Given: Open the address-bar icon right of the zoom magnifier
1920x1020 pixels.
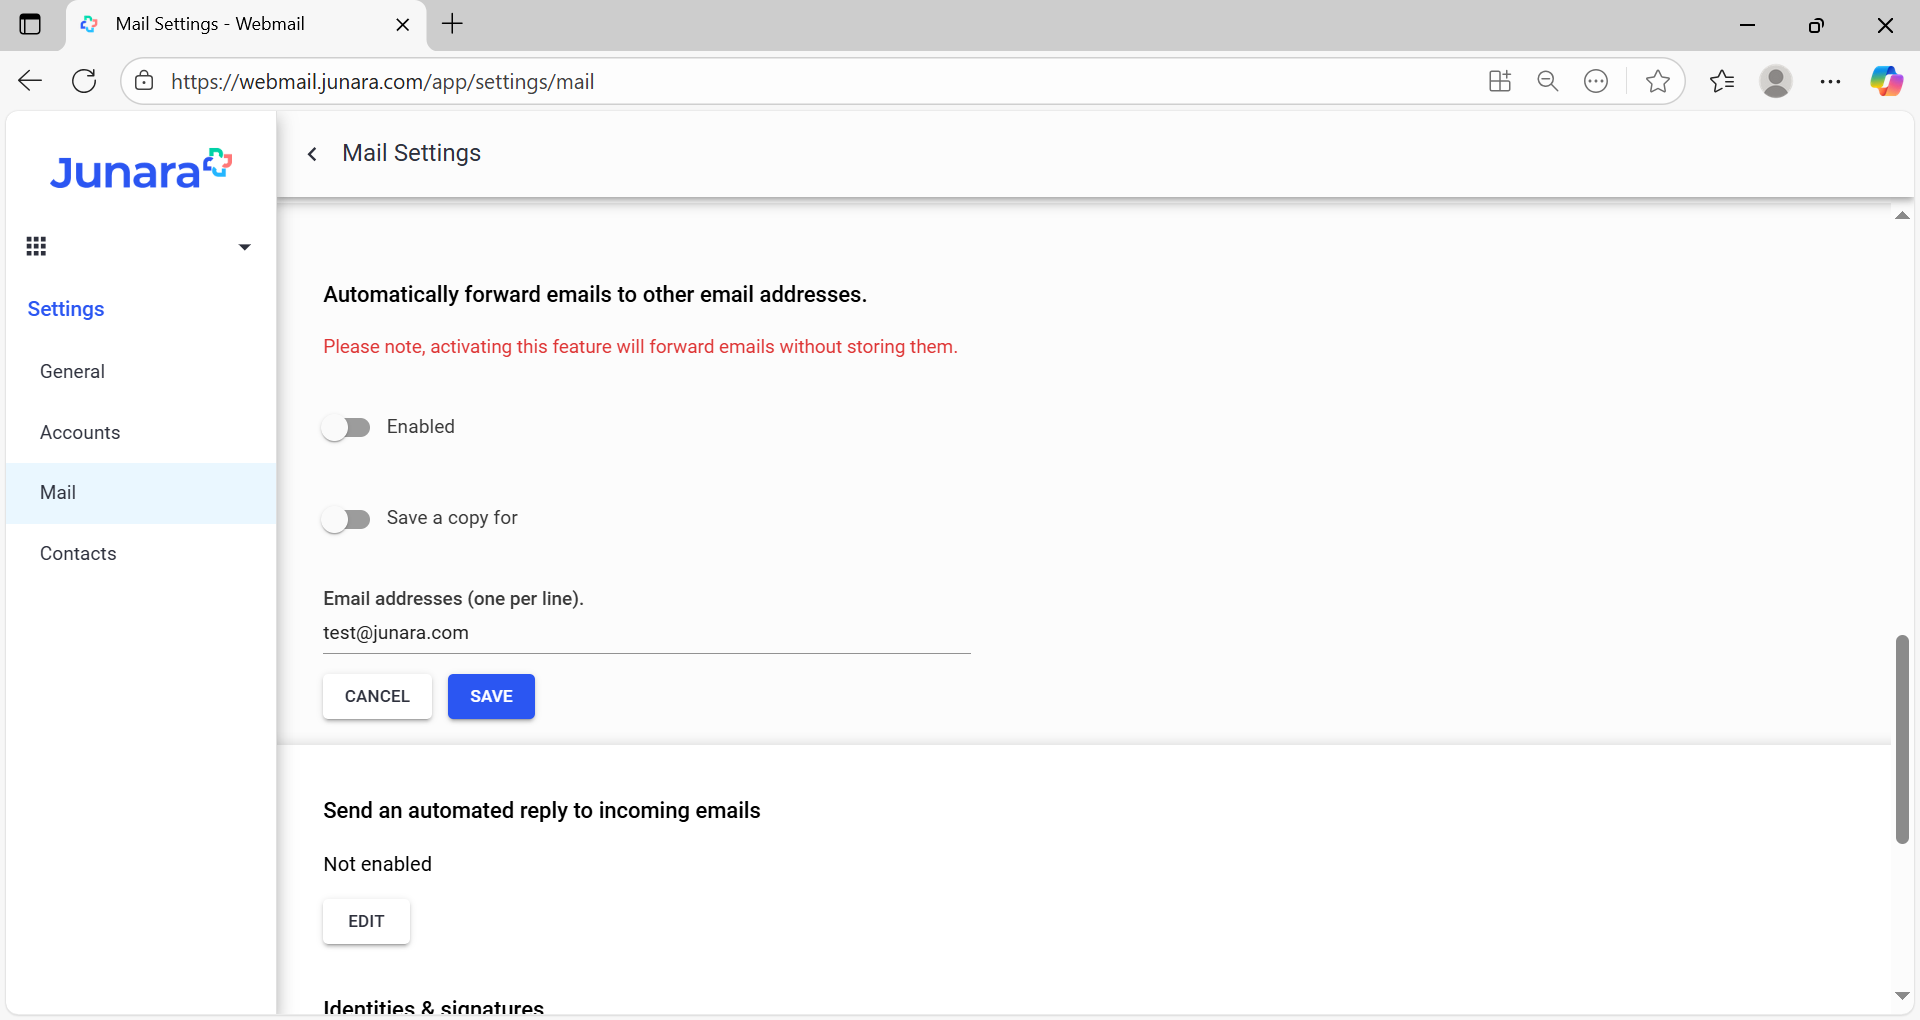Looking at the screenshot, I should point(1597,81).
